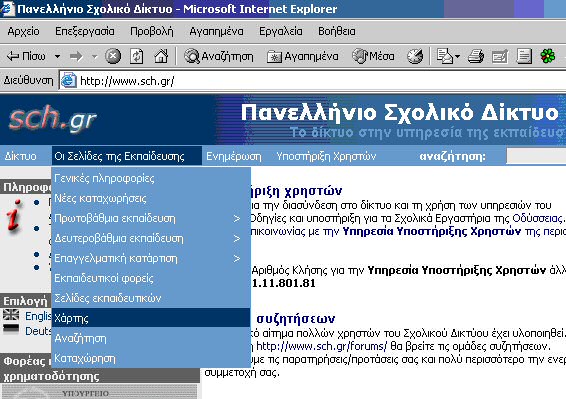Go to the Home page icon
This screenshot has height=399, width=566.
click(x=161, y=56)
